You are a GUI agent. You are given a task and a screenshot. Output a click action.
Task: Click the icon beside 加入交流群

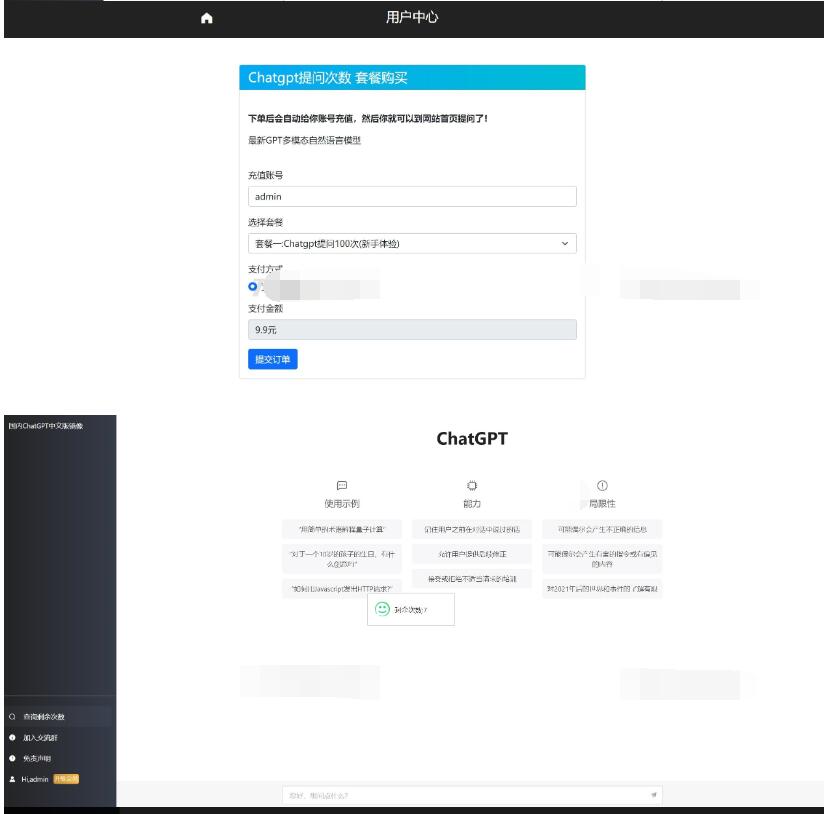tap(11, 737)
